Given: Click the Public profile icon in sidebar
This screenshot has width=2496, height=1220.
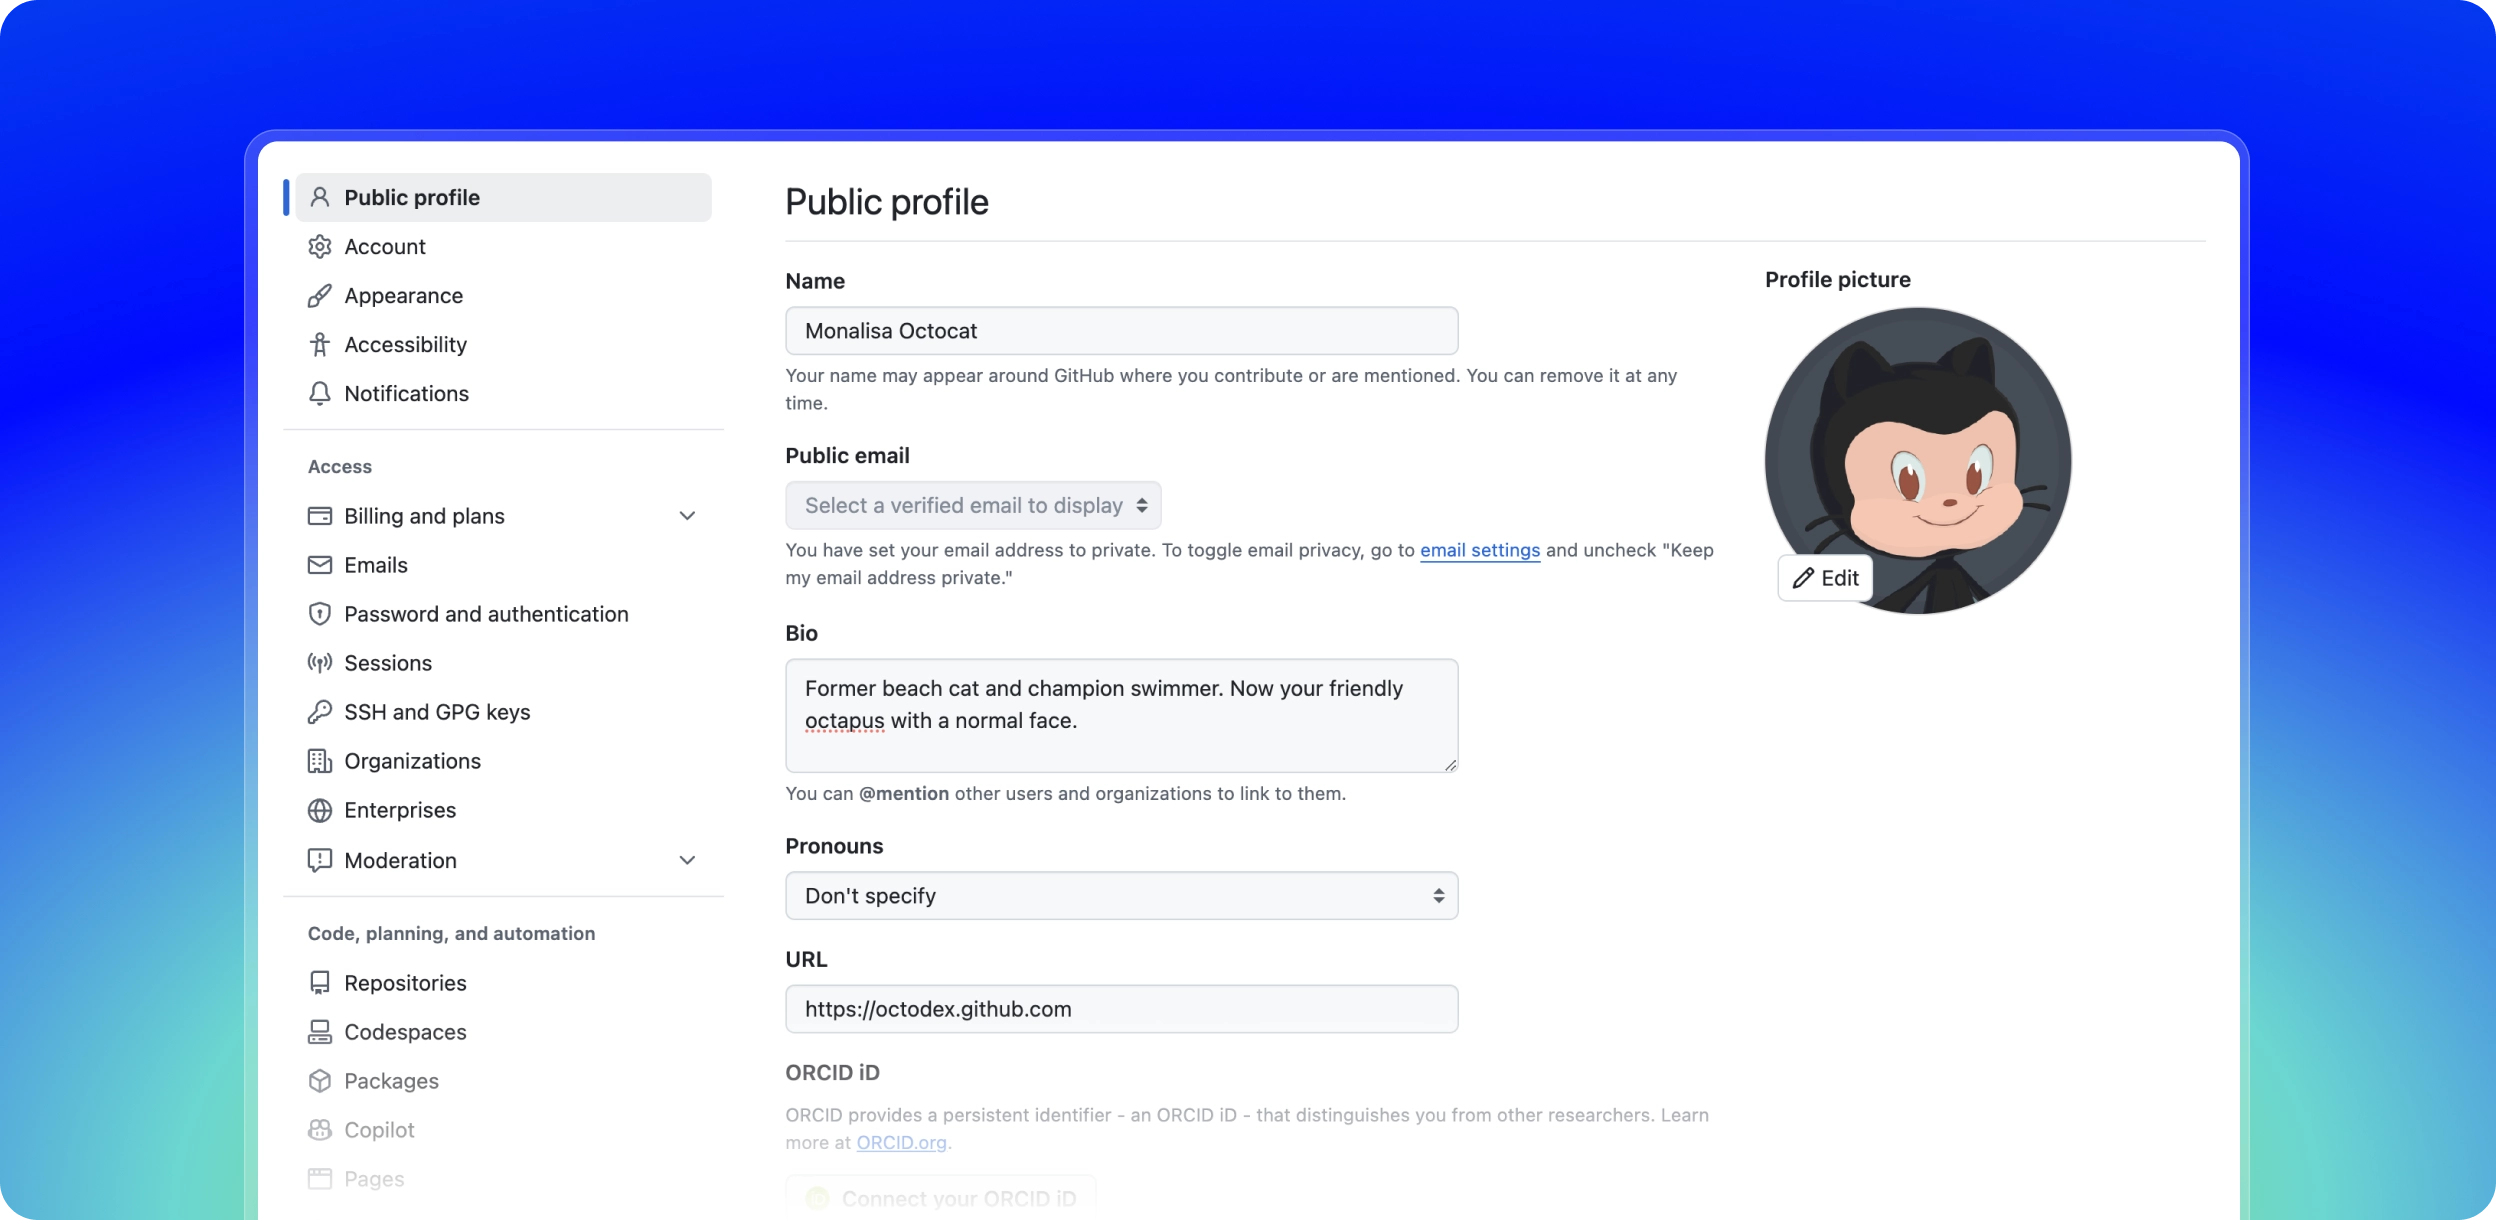Looking at the screenshot, I should (318, 196).
